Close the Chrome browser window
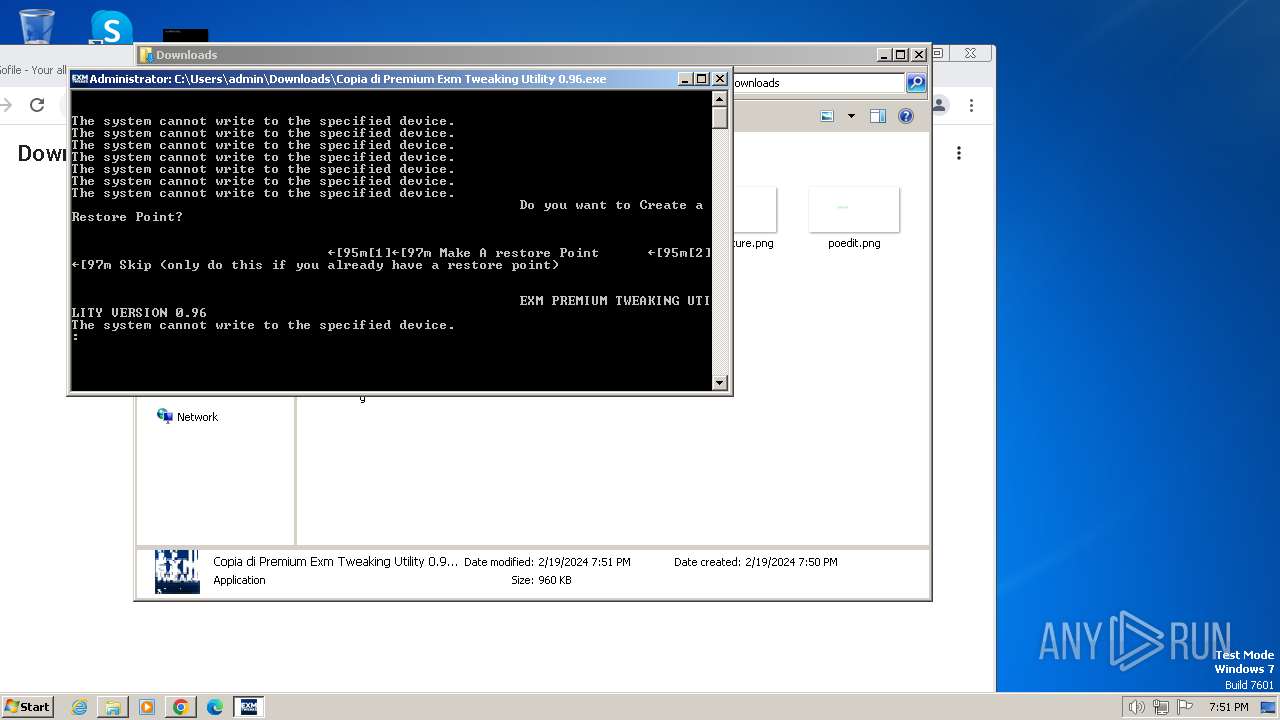 click(970, 53)
